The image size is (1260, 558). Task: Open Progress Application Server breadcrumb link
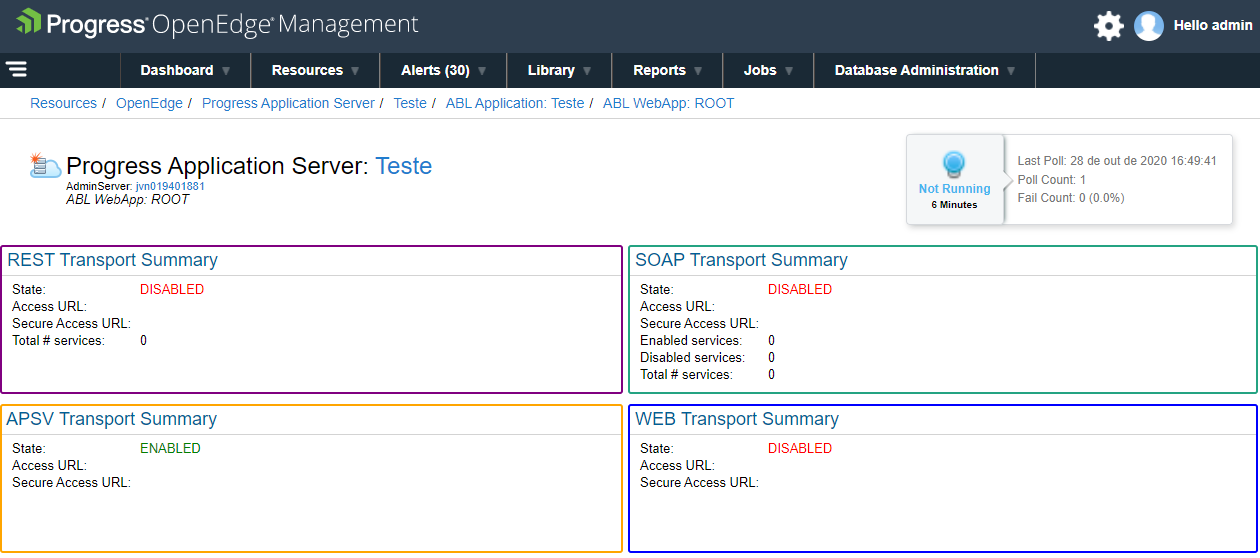point(288,103)
